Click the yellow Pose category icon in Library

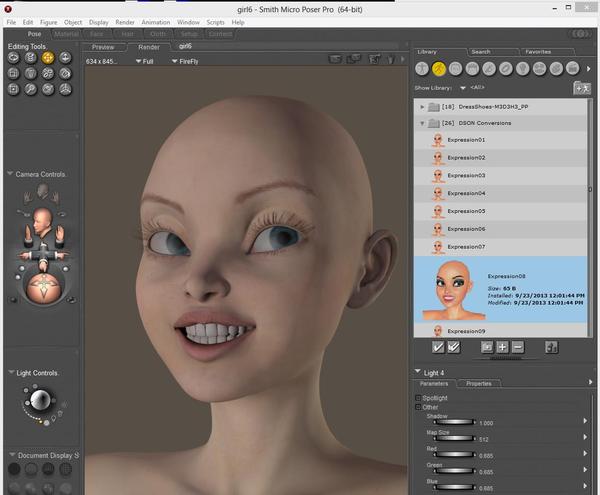coord(438,69)
